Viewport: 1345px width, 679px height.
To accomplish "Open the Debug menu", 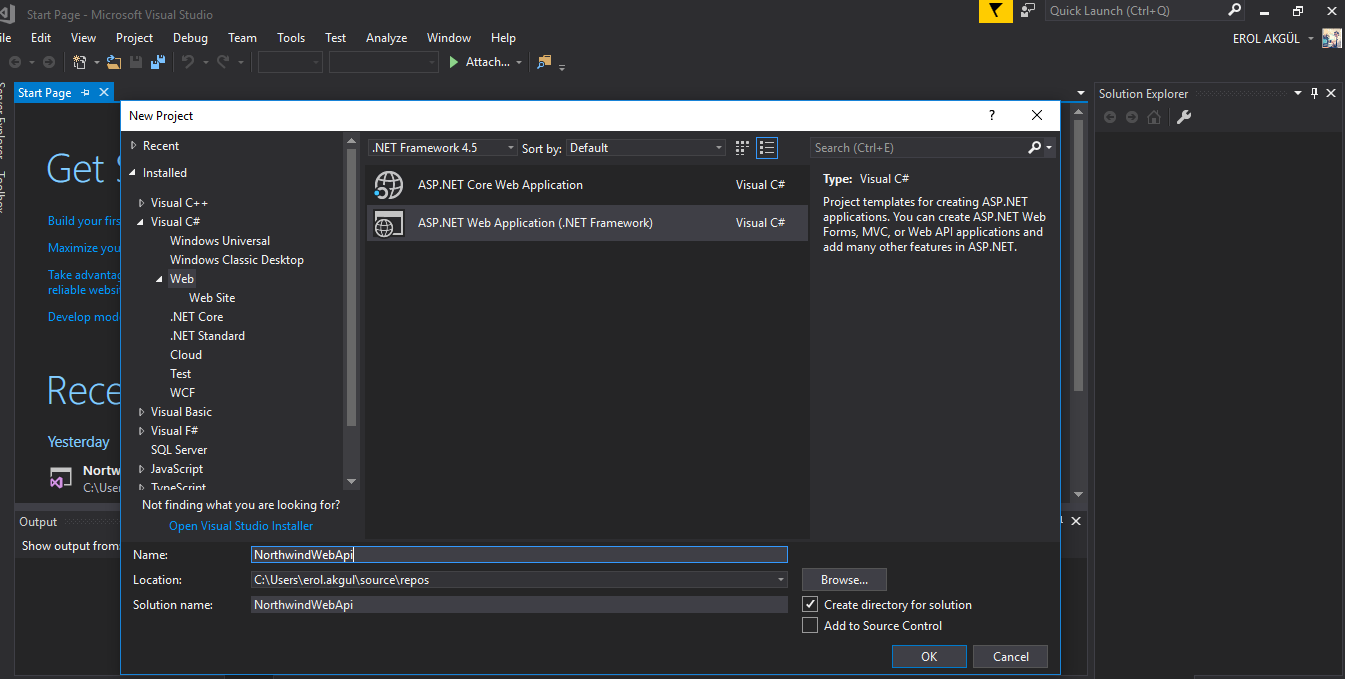I will 190,38.
